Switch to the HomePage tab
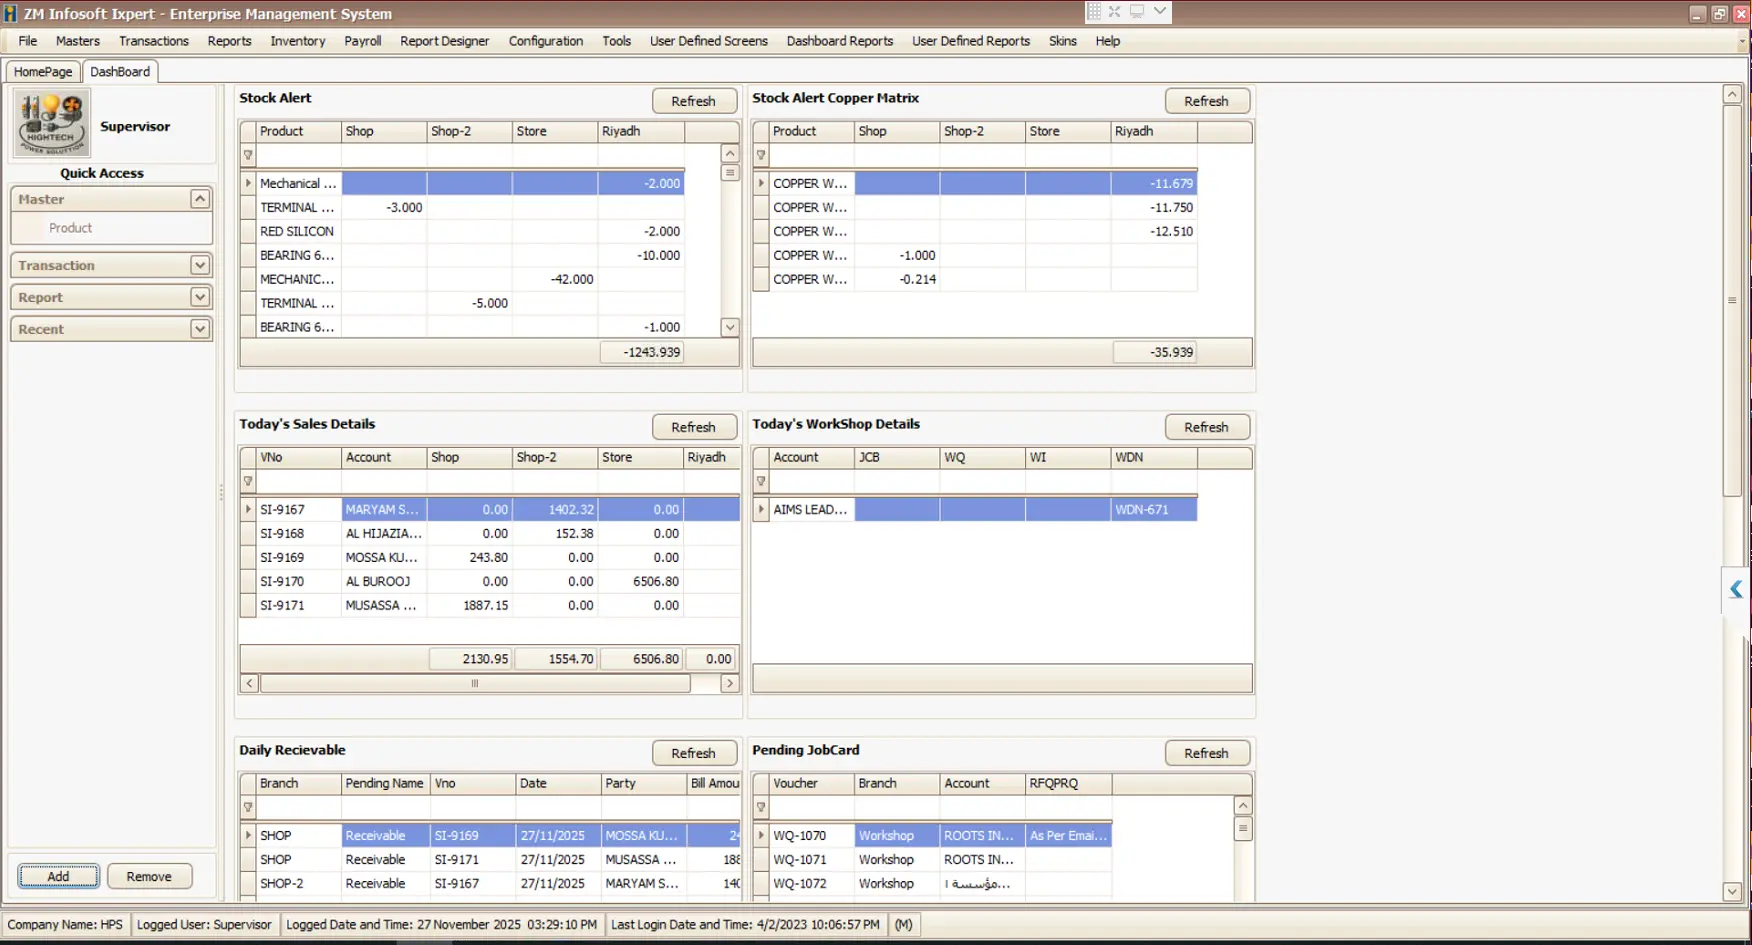This screenshot has width=1752, height=945. [x=42, y=71]
